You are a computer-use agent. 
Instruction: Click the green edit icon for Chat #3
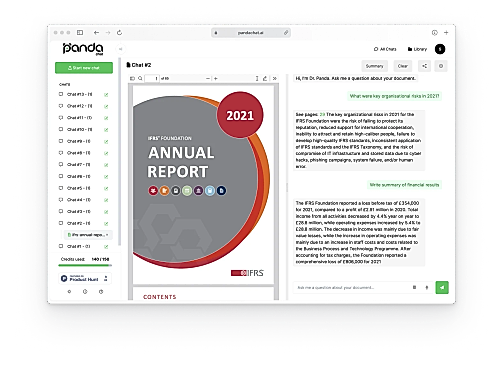click(x=106, y=212)
